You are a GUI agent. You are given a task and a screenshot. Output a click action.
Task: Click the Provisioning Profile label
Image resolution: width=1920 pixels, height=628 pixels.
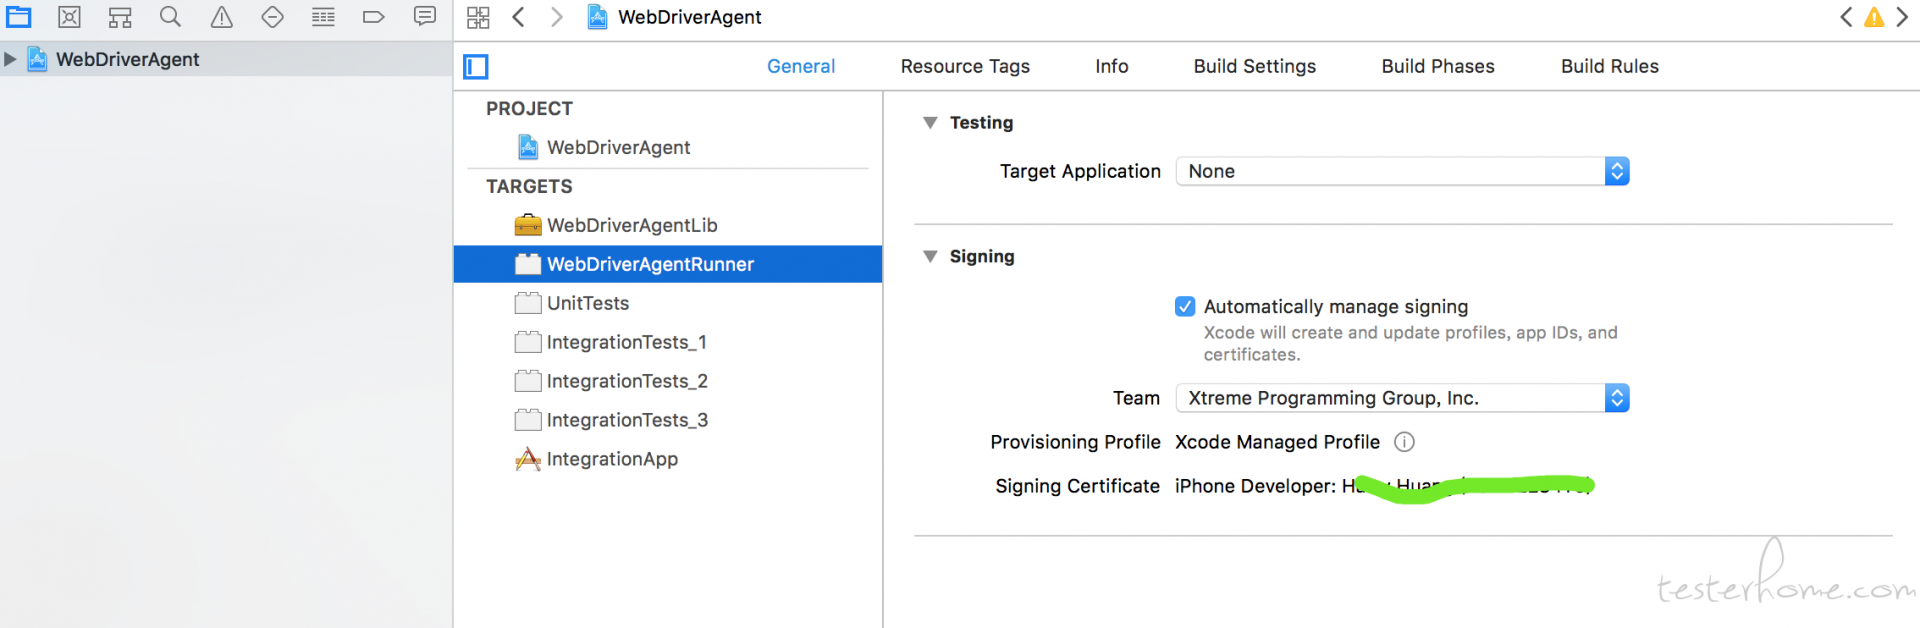pos(1075,442)
